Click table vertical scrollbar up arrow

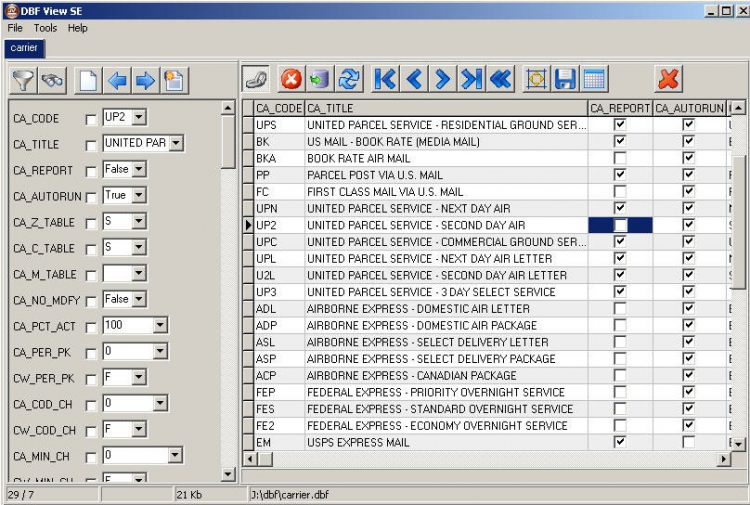739,108
